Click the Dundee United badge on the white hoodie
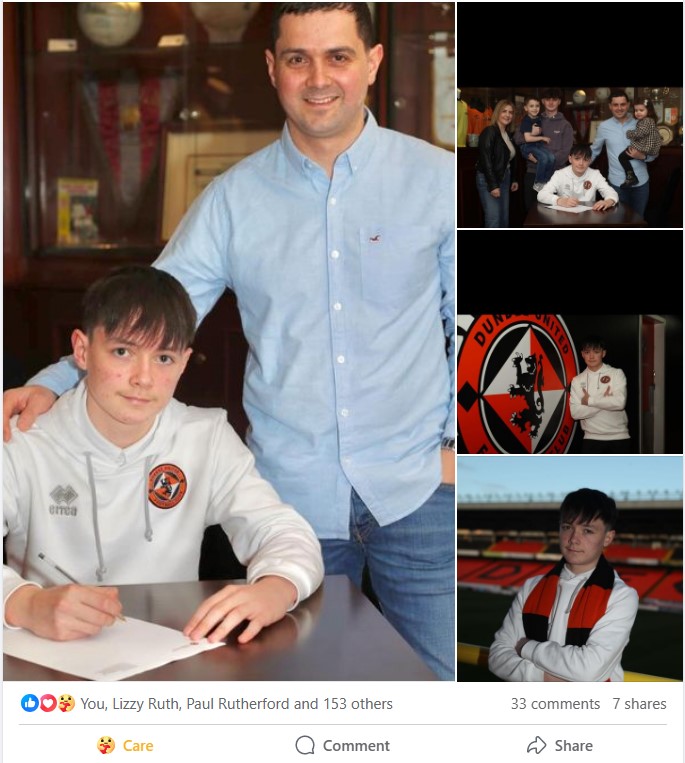 [167, 486]
